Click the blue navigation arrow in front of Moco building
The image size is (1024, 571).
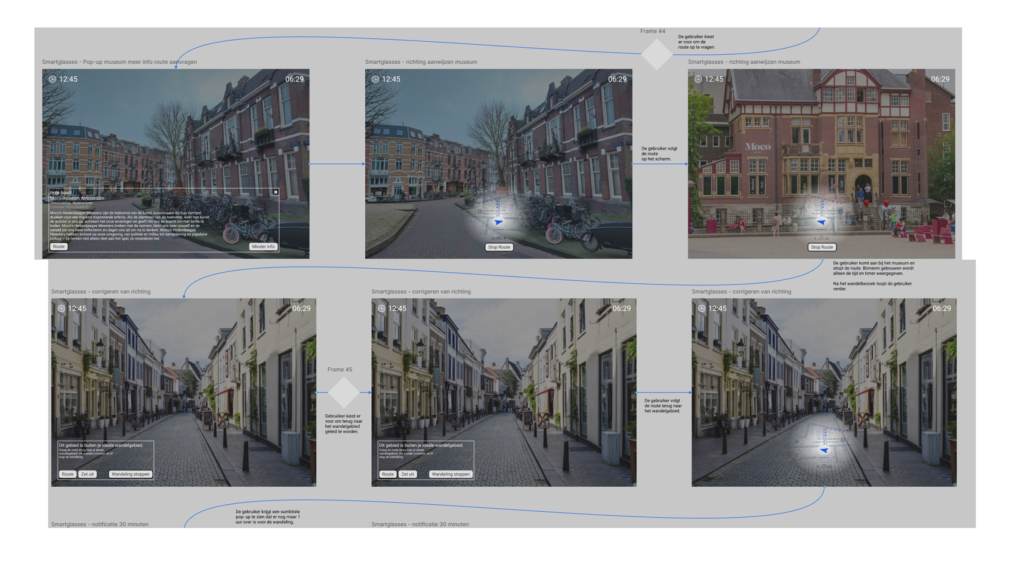tap(821, 223)
